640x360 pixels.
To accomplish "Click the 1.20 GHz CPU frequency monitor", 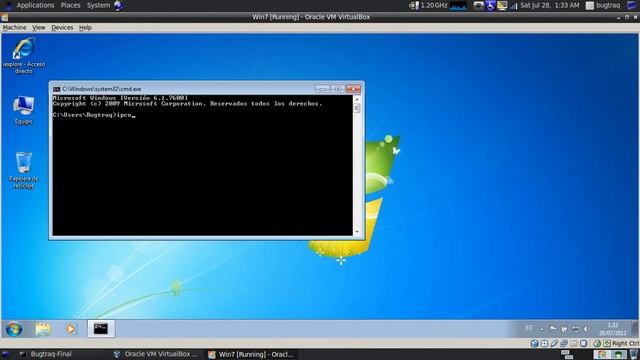I will (x=429, y=5).
